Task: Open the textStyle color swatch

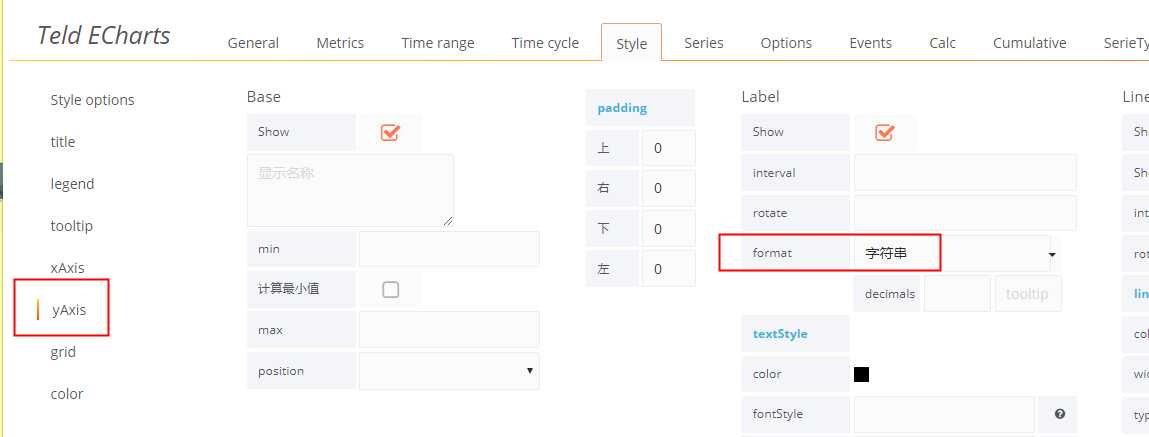Action: [862, 375]
